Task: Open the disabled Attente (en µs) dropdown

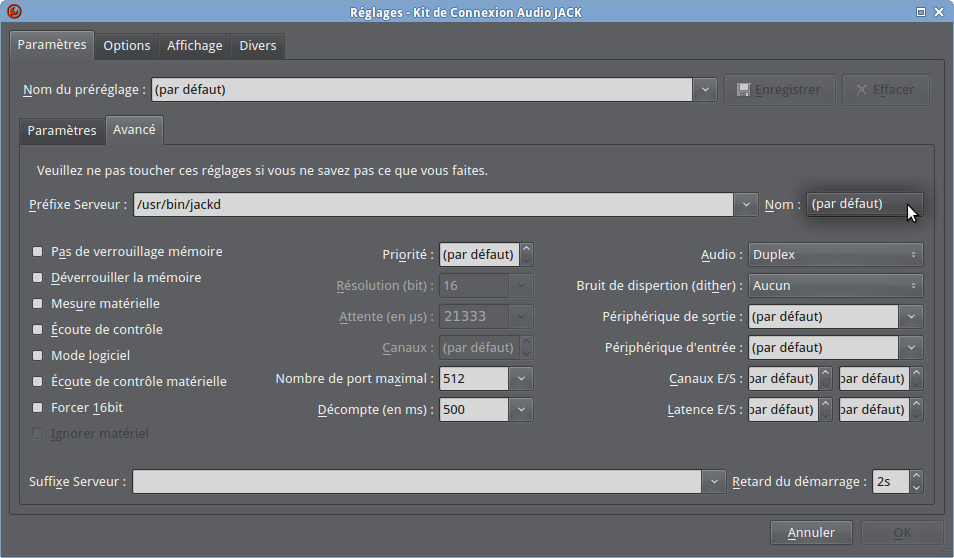Action: [521, 316]
